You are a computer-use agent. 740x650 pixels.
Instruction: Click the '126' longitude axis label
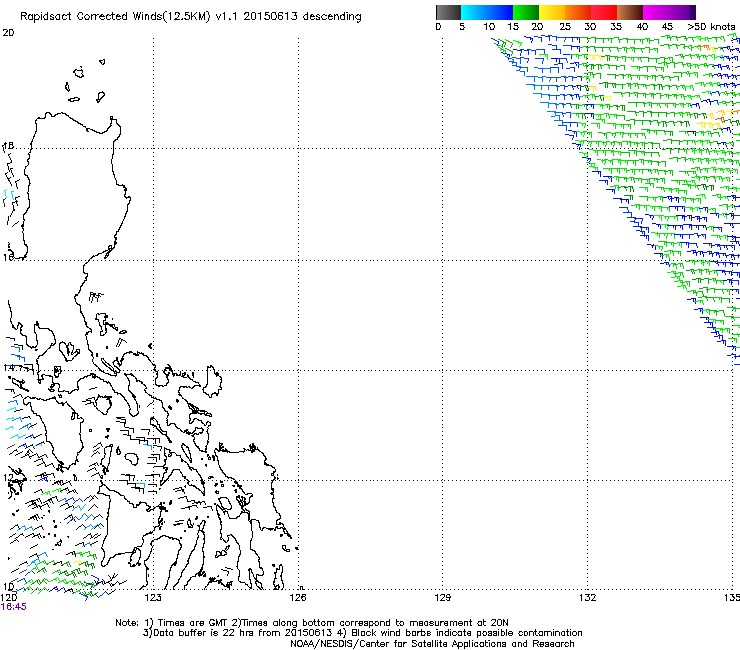(x=298, y=598)
